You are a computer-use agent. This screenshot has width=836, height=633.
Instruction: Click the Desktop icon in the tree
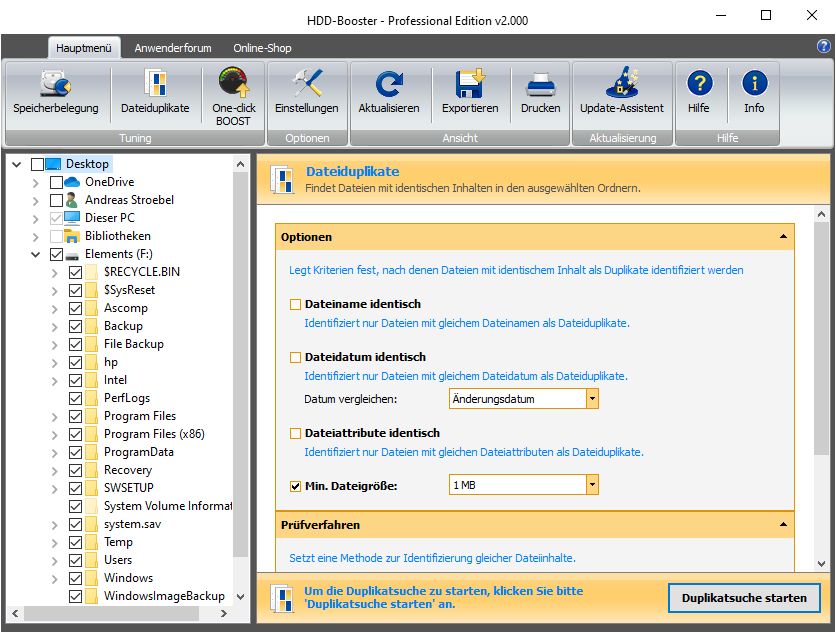pyautogui.click(x=53, y=164)
